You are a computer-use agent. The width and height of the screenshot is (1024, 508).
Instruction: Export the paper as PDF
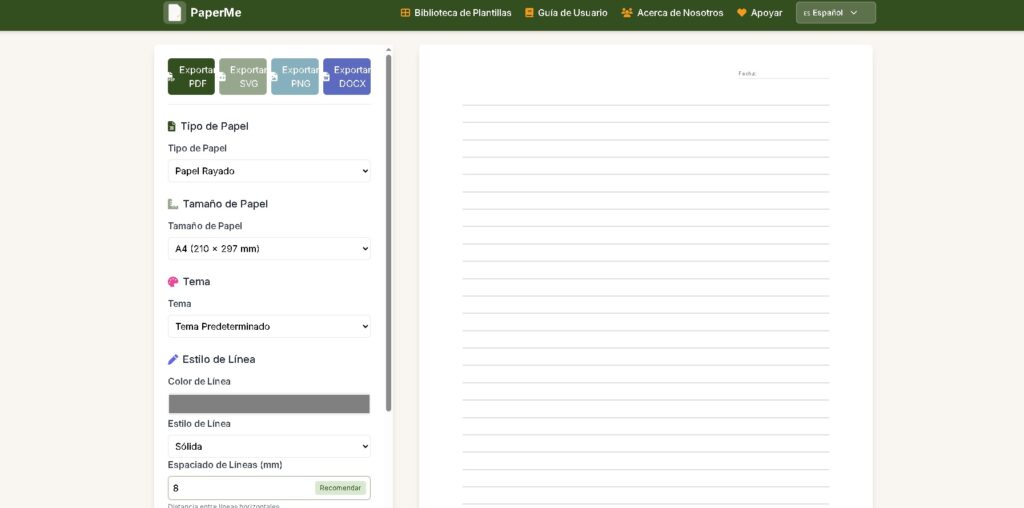(x=191, y=76)
